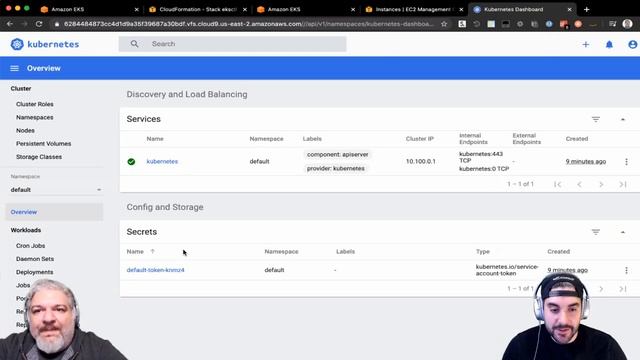Screen dimensions: 640x360
Task: Click inside the Search field
Action: click(x=233, y=44)
